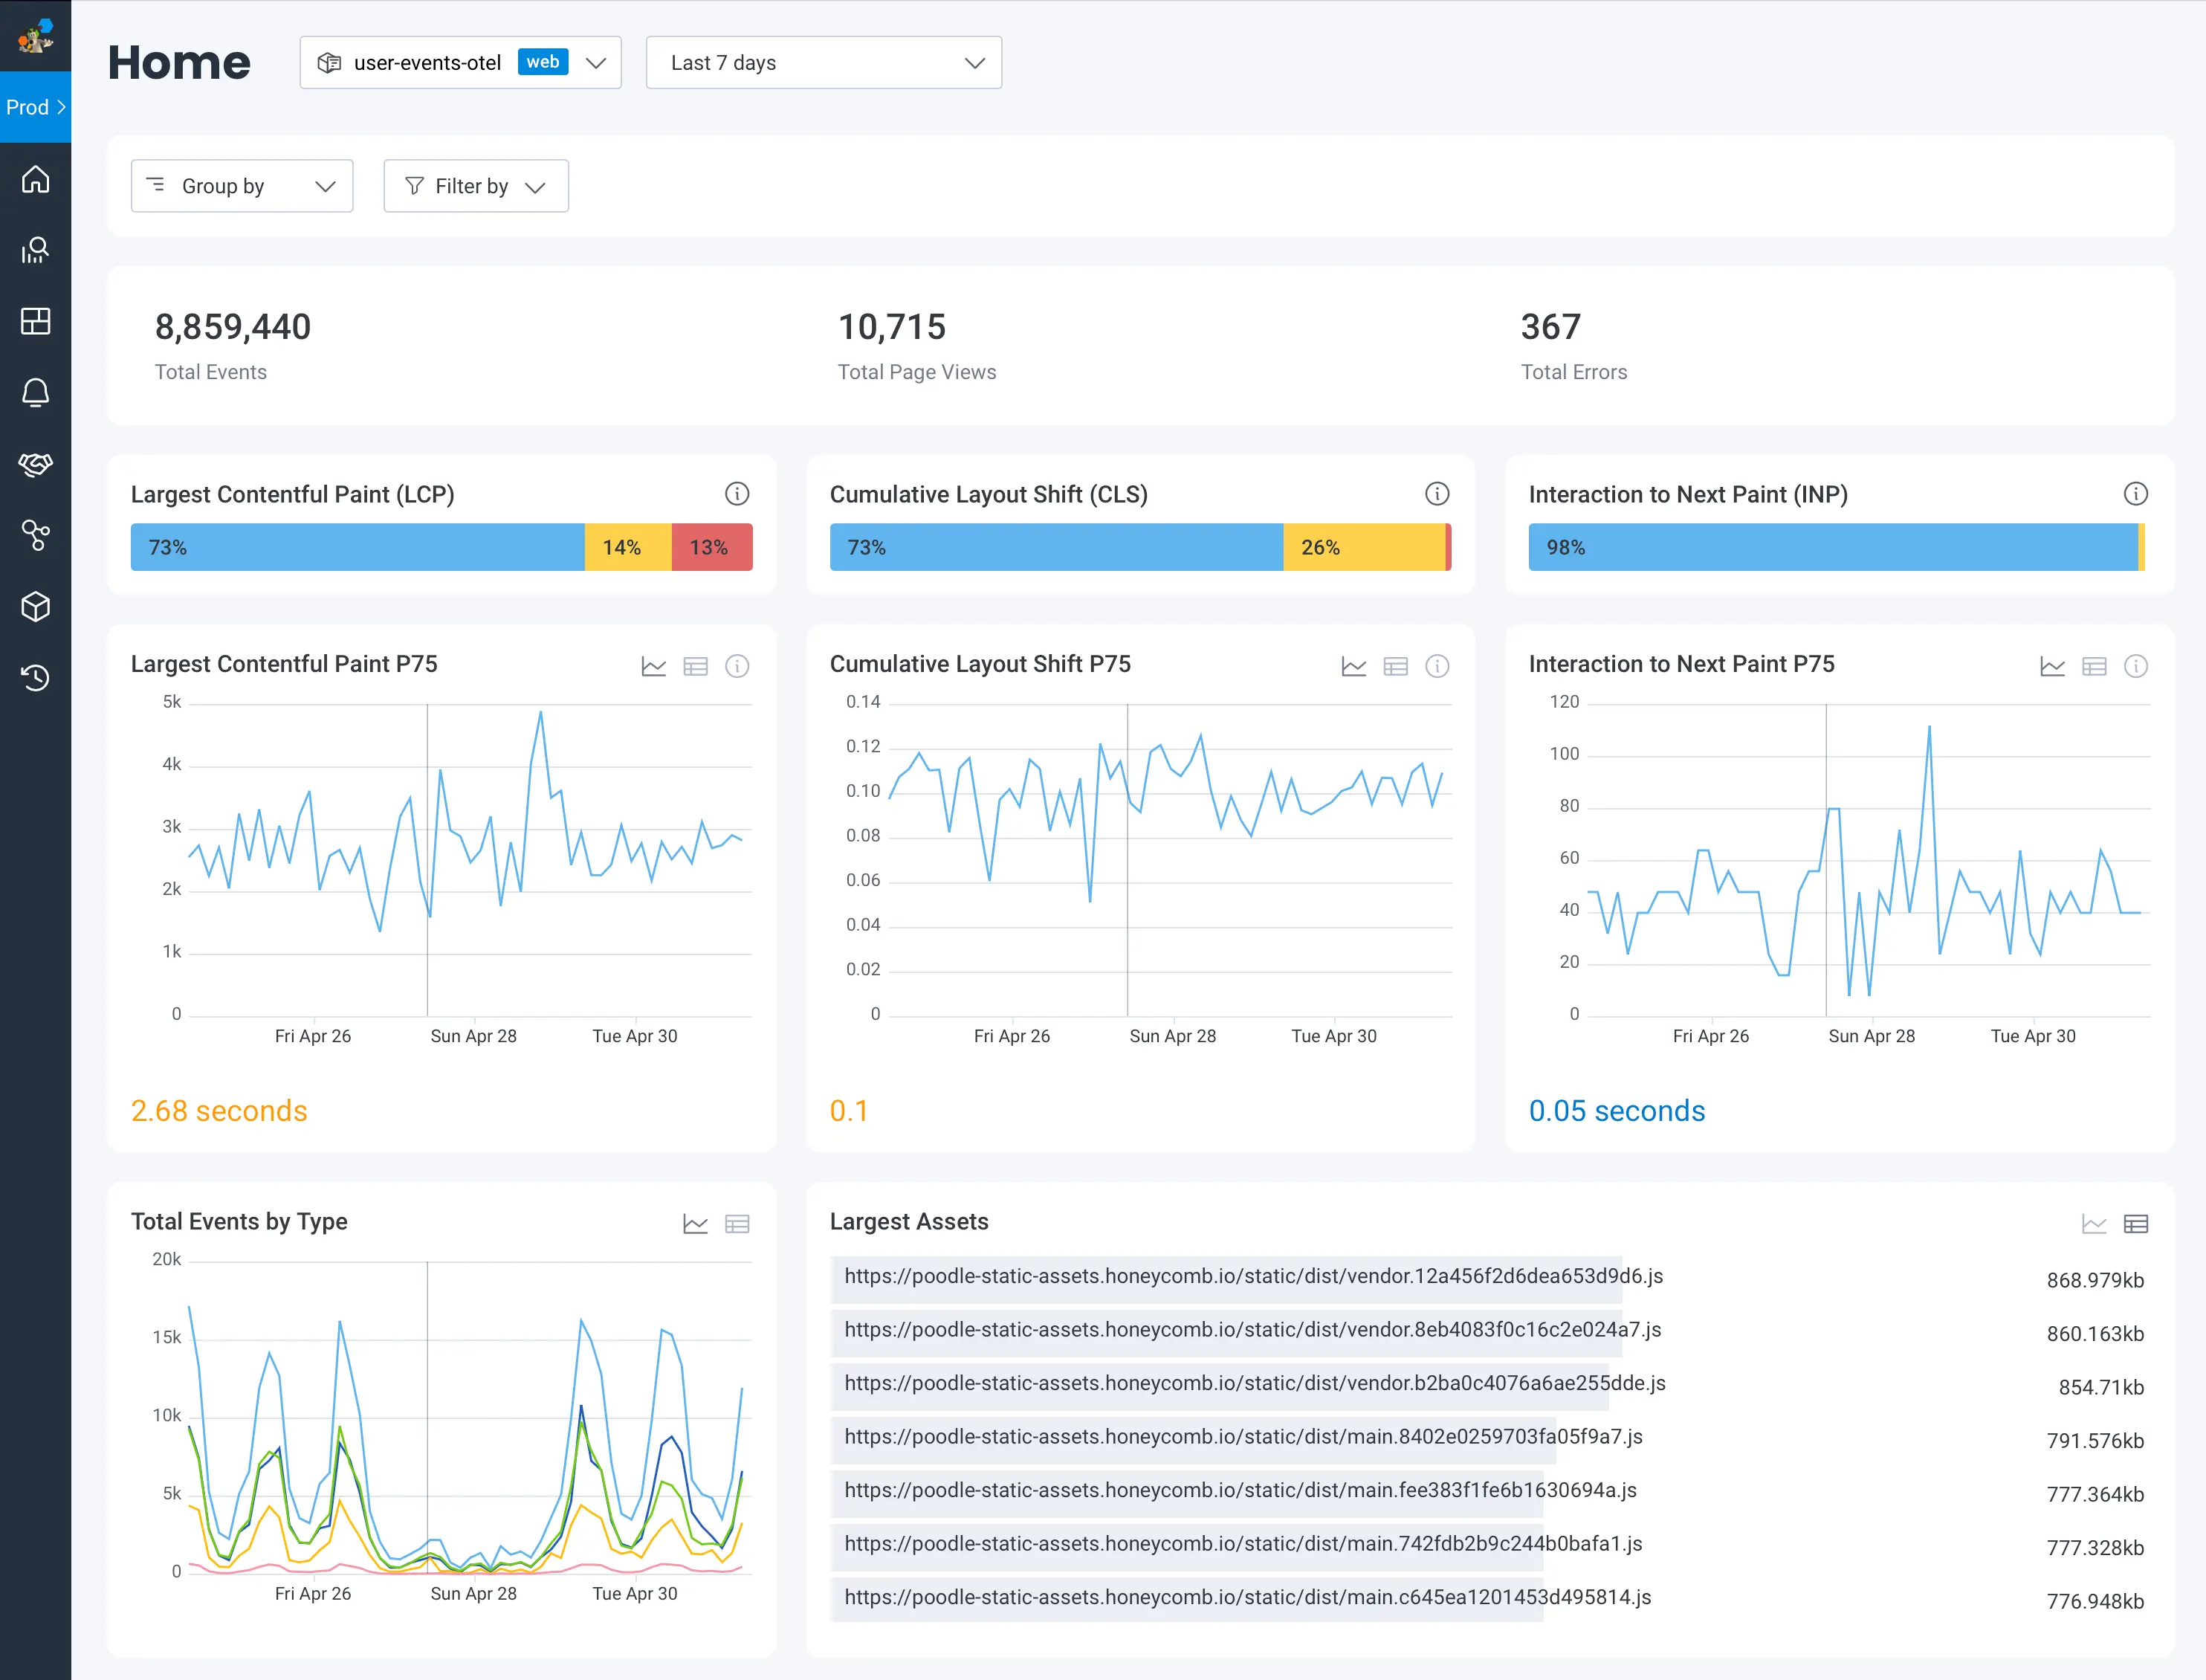The image size is (2206, 1680).
Task: Open the Group by dropdown
Action: point(241,186)
